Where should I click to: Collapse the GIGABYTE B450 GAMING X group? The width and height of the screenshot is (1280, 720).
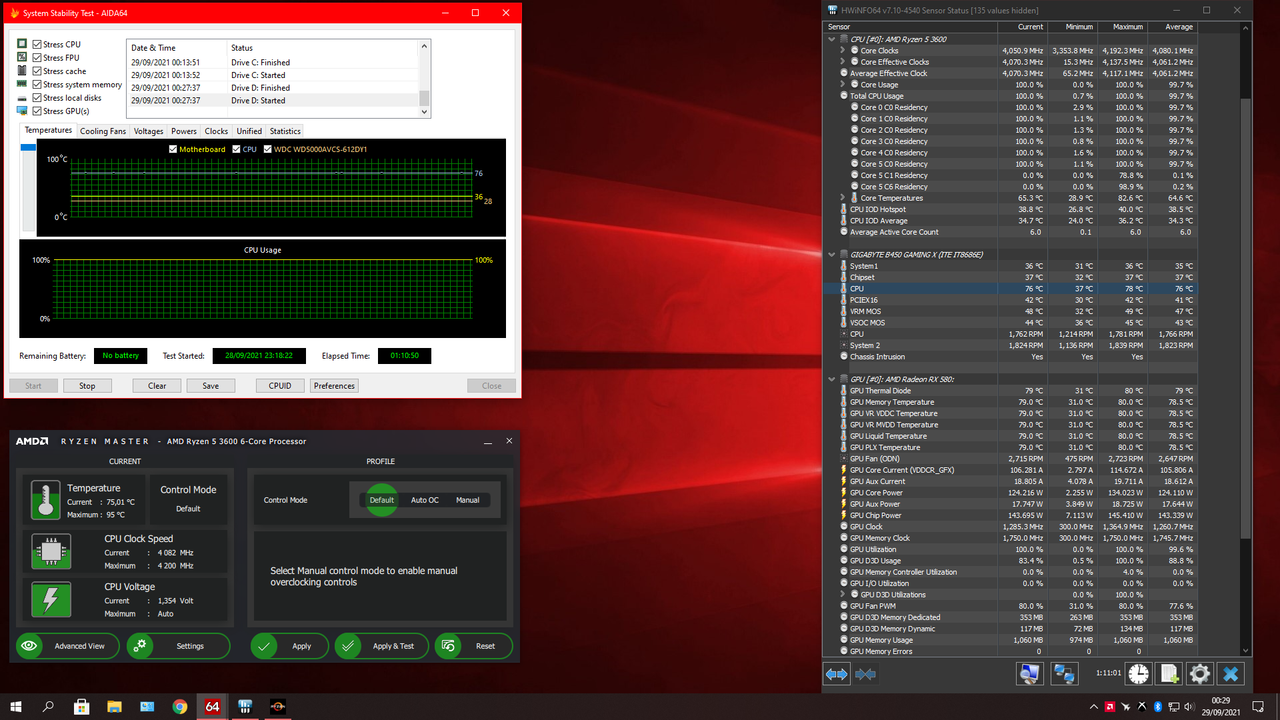pyautogui.click(x=831, y=255)
